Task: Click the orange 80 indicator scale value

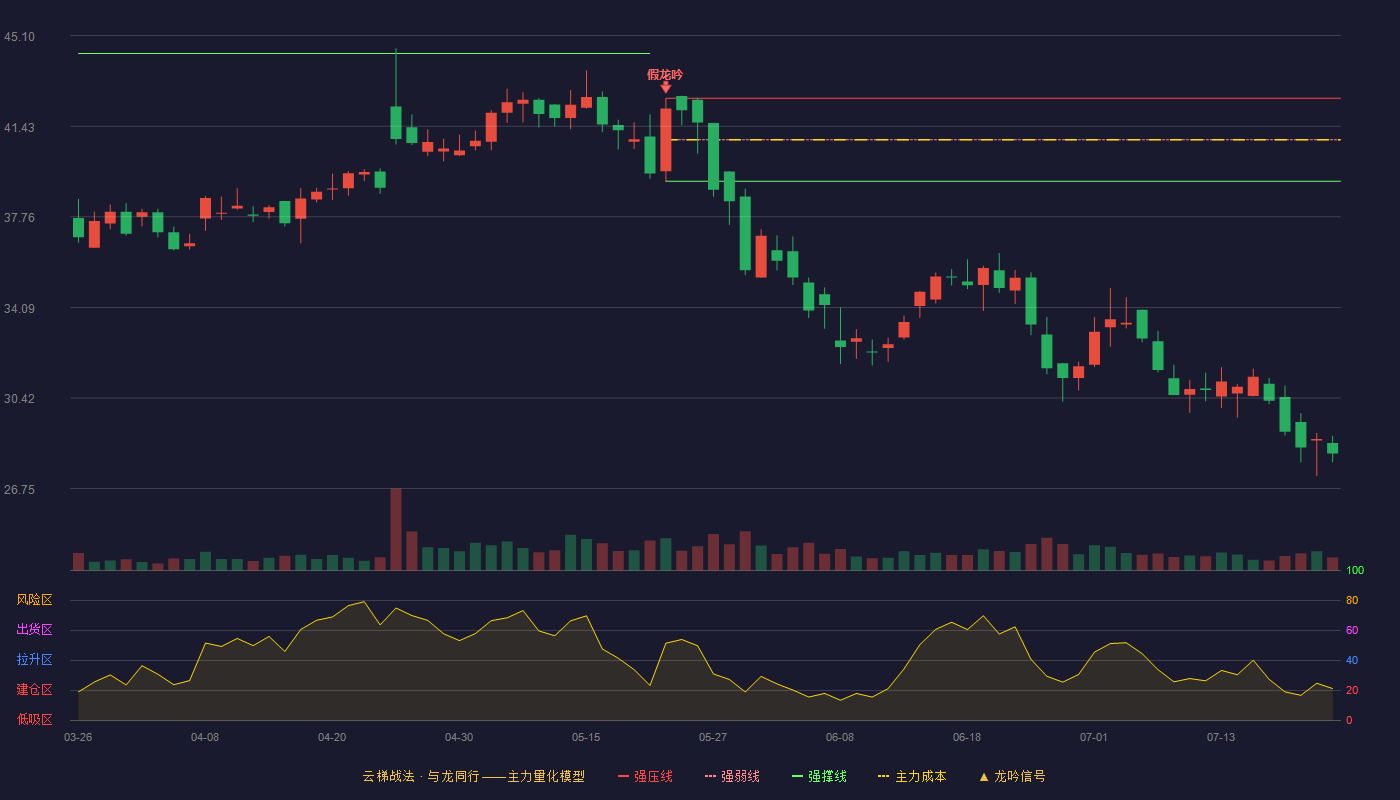Action: (x=1352, y=600)
